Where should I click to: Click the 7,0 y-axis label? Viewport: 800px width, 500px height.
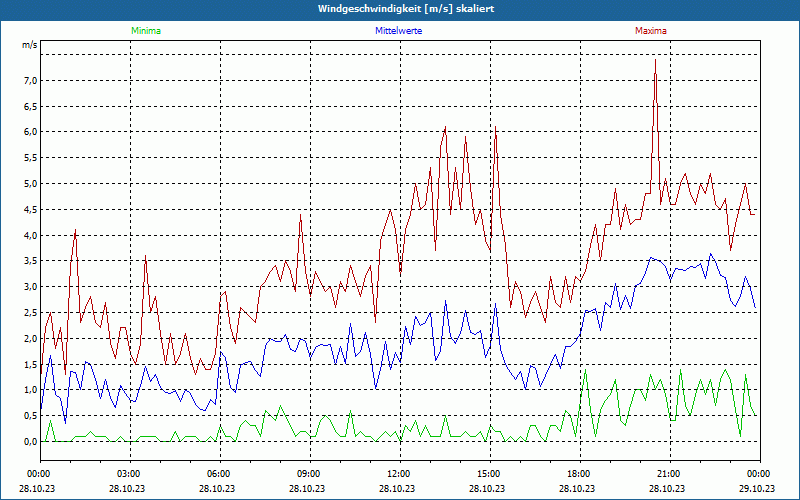point(30,81)
